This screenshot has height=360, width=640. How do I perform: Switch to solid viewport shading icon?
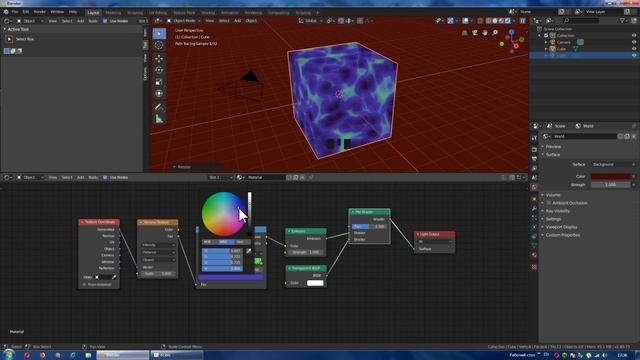pyautogui.click(x=495, y=20)
